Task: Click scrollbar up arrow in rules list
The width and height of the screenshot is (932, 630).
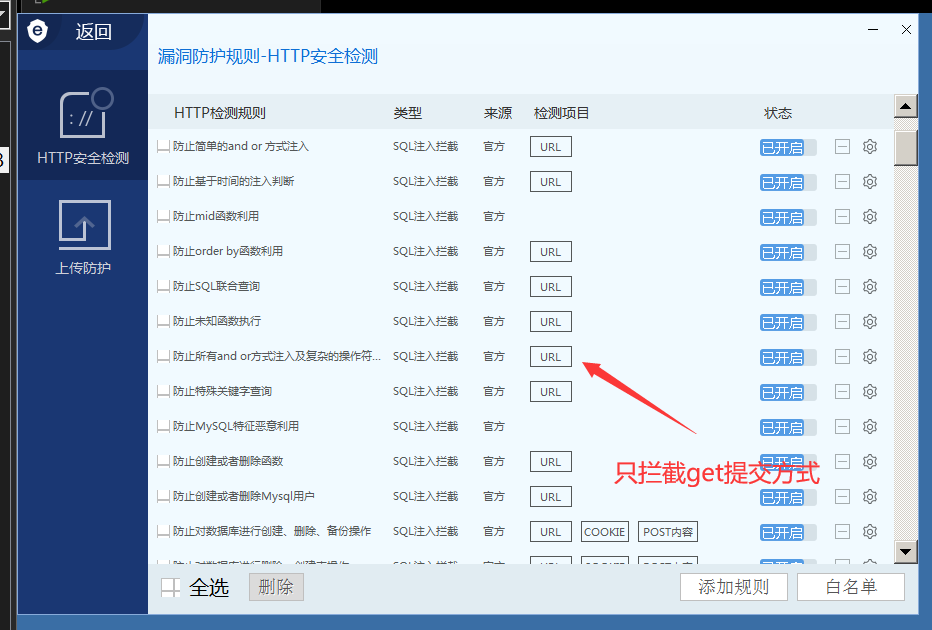Action: 906,107
